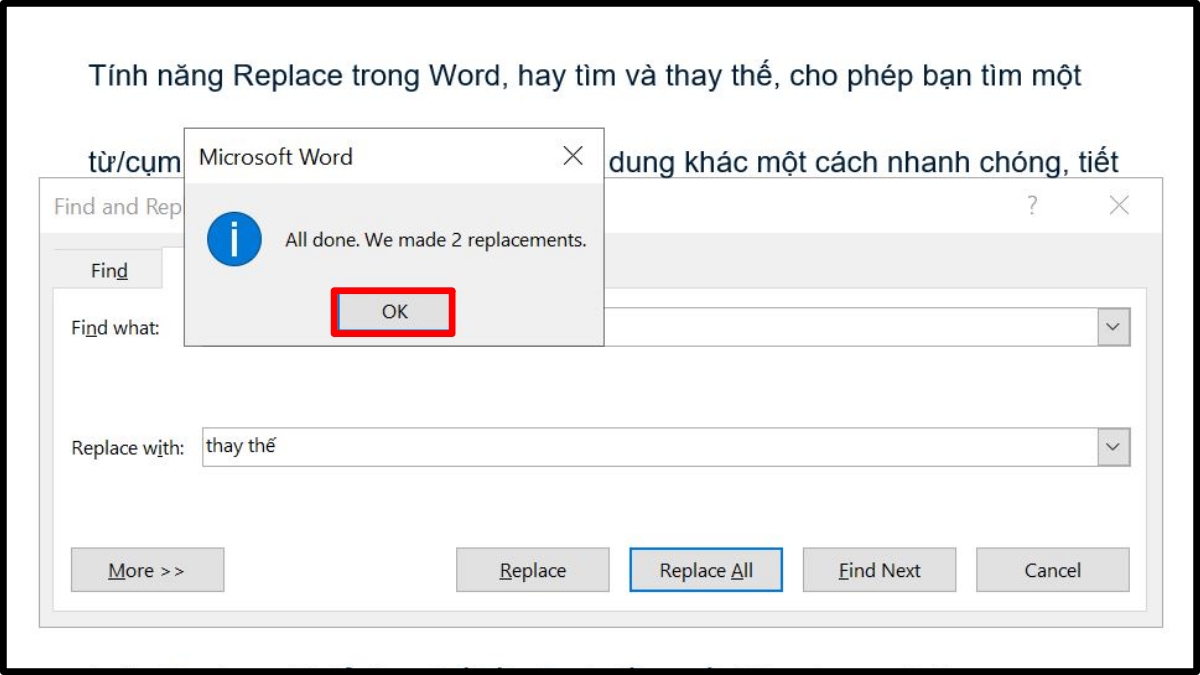Click the Replace with text field
Image resolution: width=1200 pixels, height=675 pixels.
point(650,447)
